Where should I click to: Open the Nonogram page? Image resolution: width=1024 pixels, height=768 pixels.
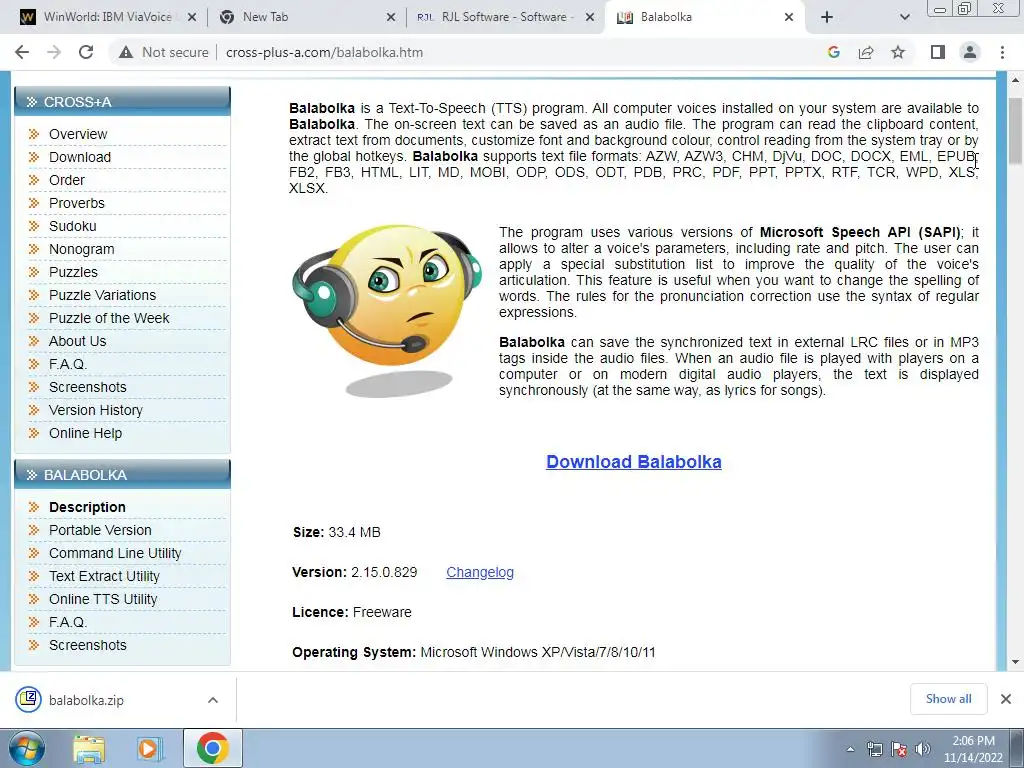[82, 249]
